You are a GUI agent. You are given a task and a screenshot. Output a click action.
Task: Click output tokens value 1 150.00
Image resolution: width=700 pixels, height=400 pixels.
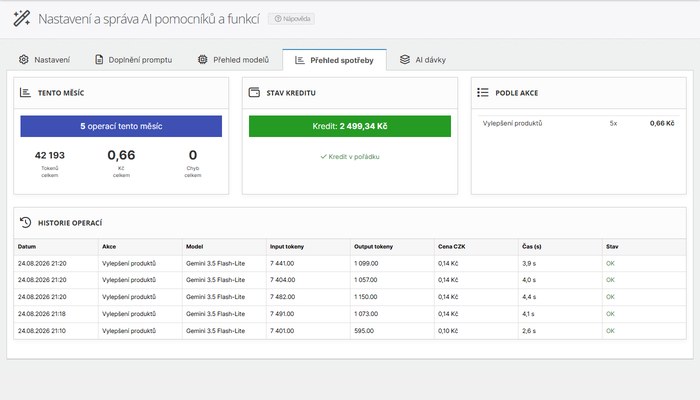pos(366,297)
